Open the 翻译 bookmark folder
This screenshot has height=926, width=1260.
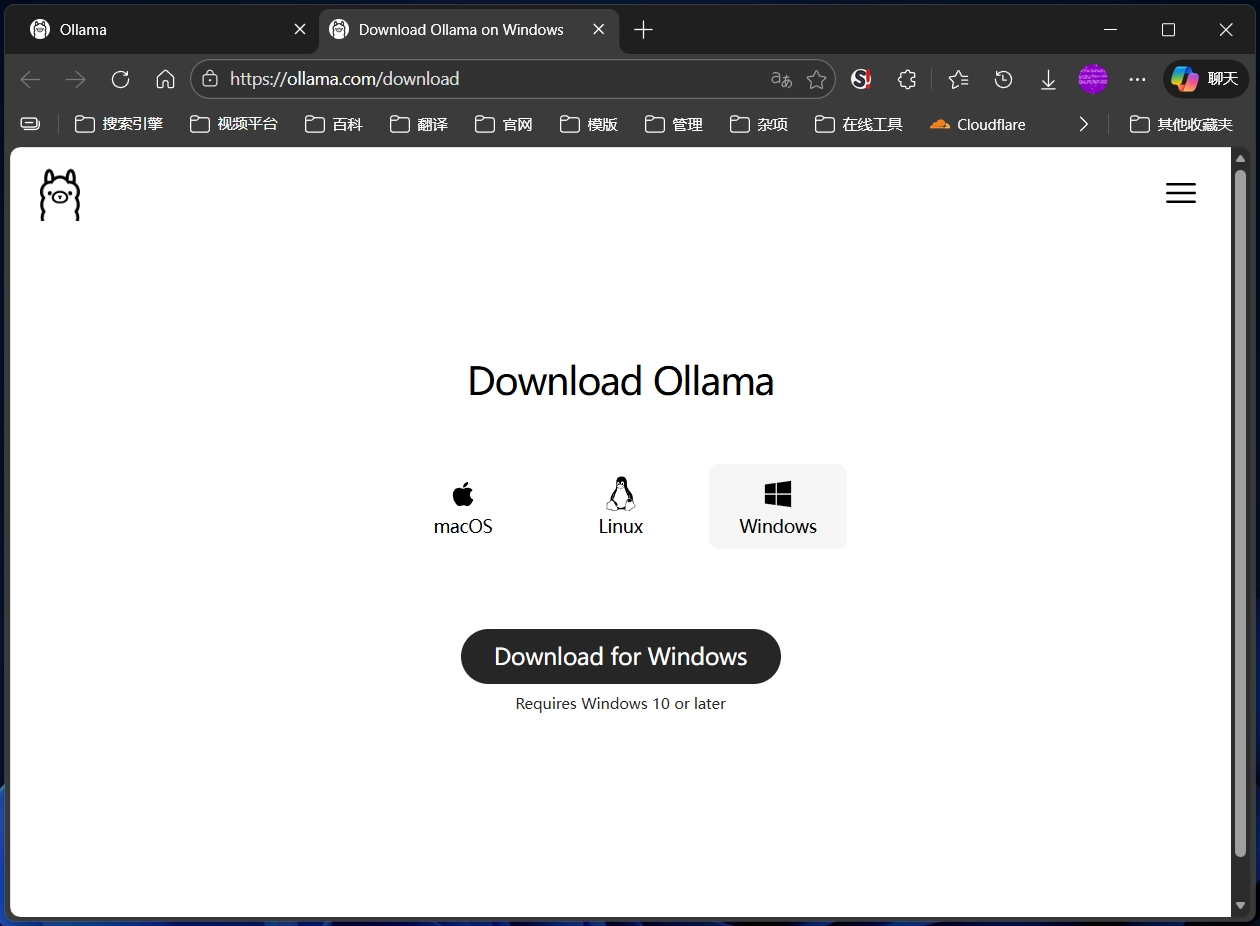[x=418, y=124]
